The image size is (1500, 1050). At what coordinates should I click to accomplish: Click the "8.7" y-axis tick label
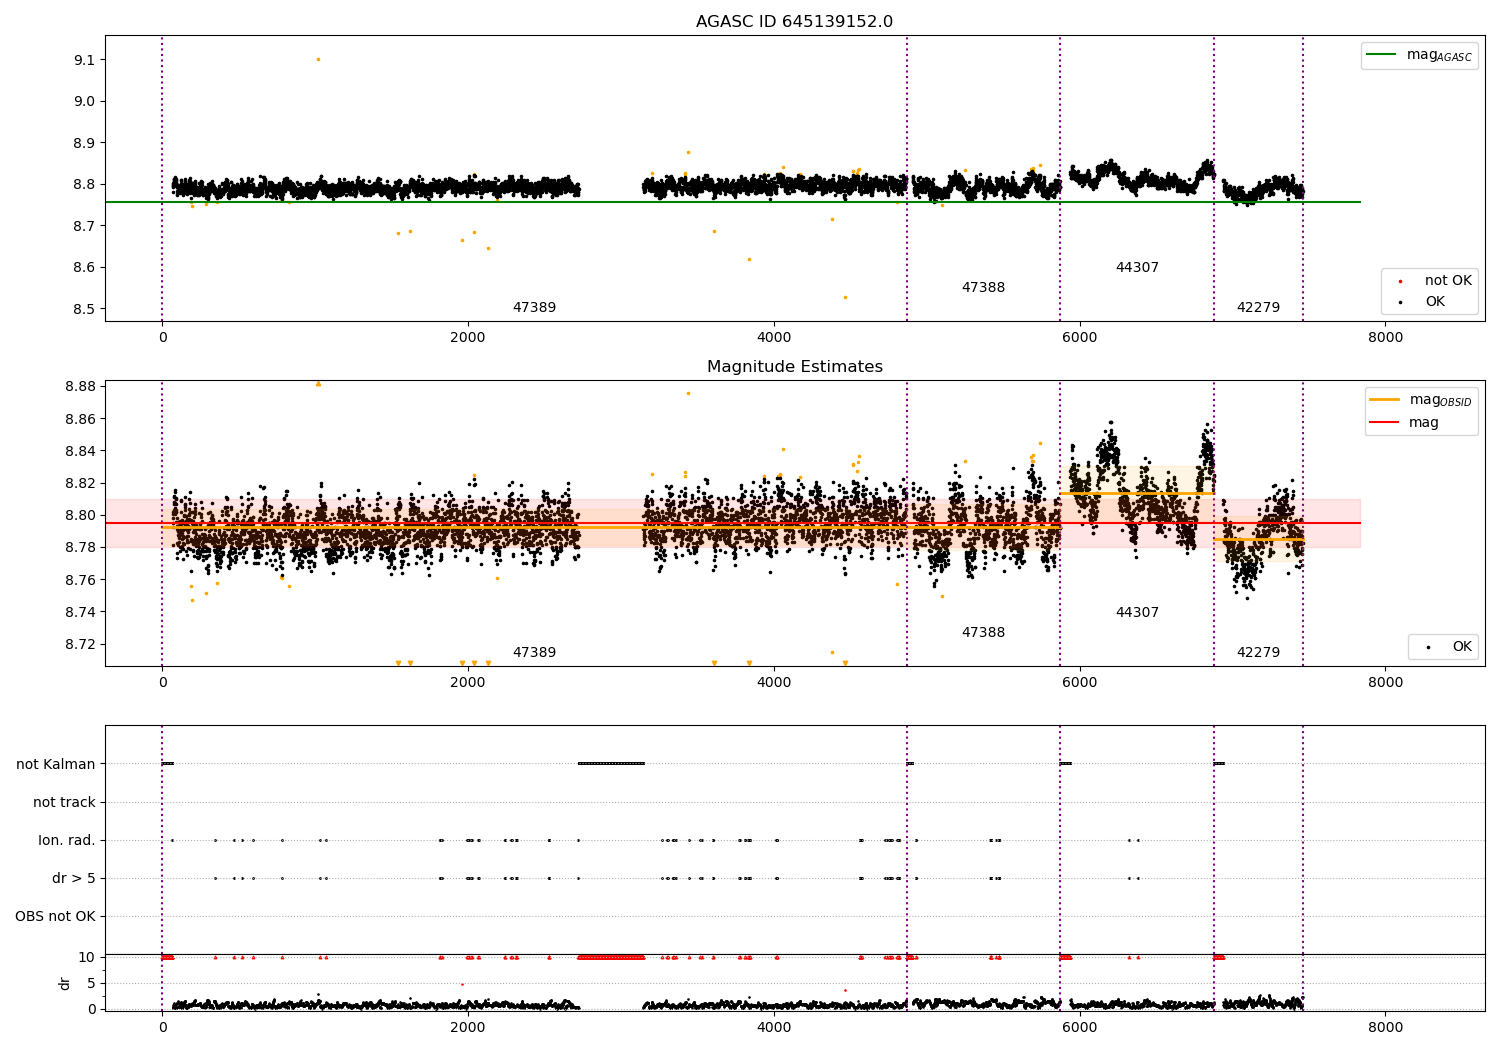coord(84,226)
